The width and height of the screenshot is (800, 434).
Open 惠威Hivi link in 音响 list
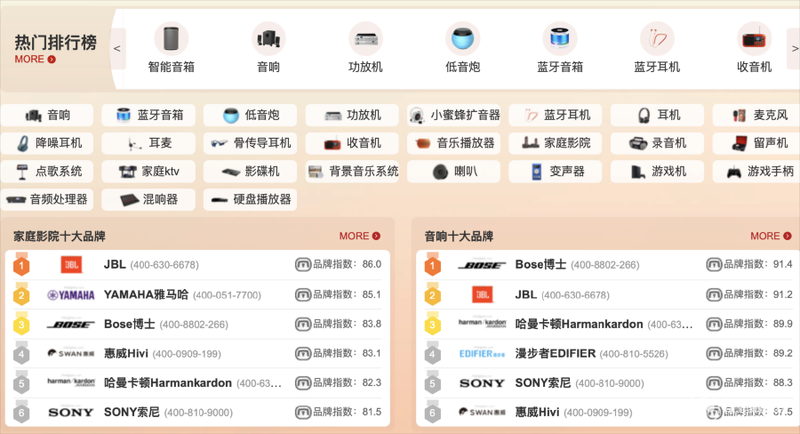537,412
